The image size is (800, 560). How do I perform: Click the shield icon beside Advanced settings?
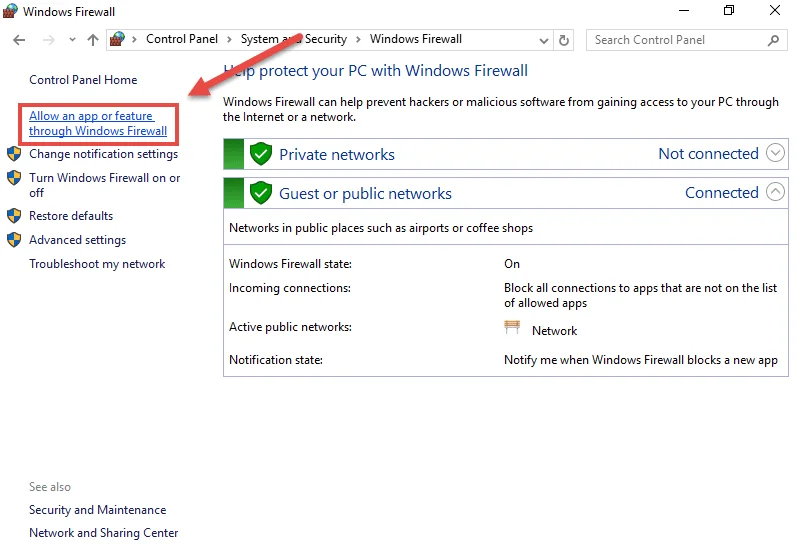[x=14, y=240]
